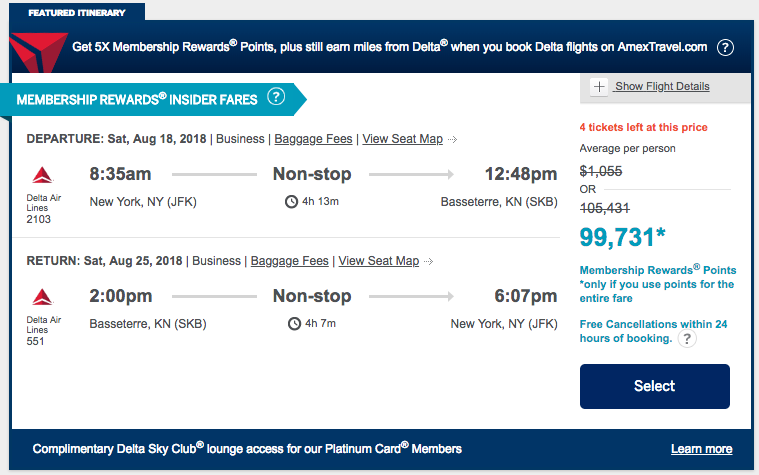
Task: View Seat Map for the departure flight
Action: click(403, 139)
